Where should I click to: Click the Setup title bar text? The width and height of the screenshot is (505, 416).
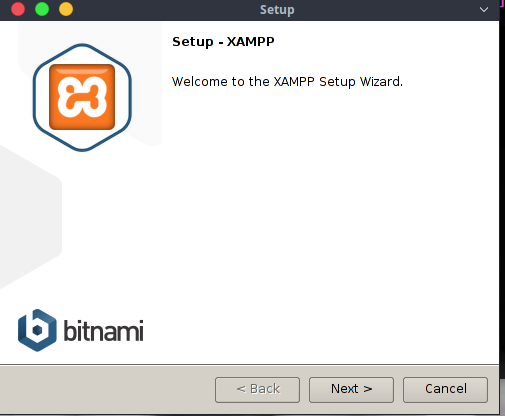[x=277, y=10]
